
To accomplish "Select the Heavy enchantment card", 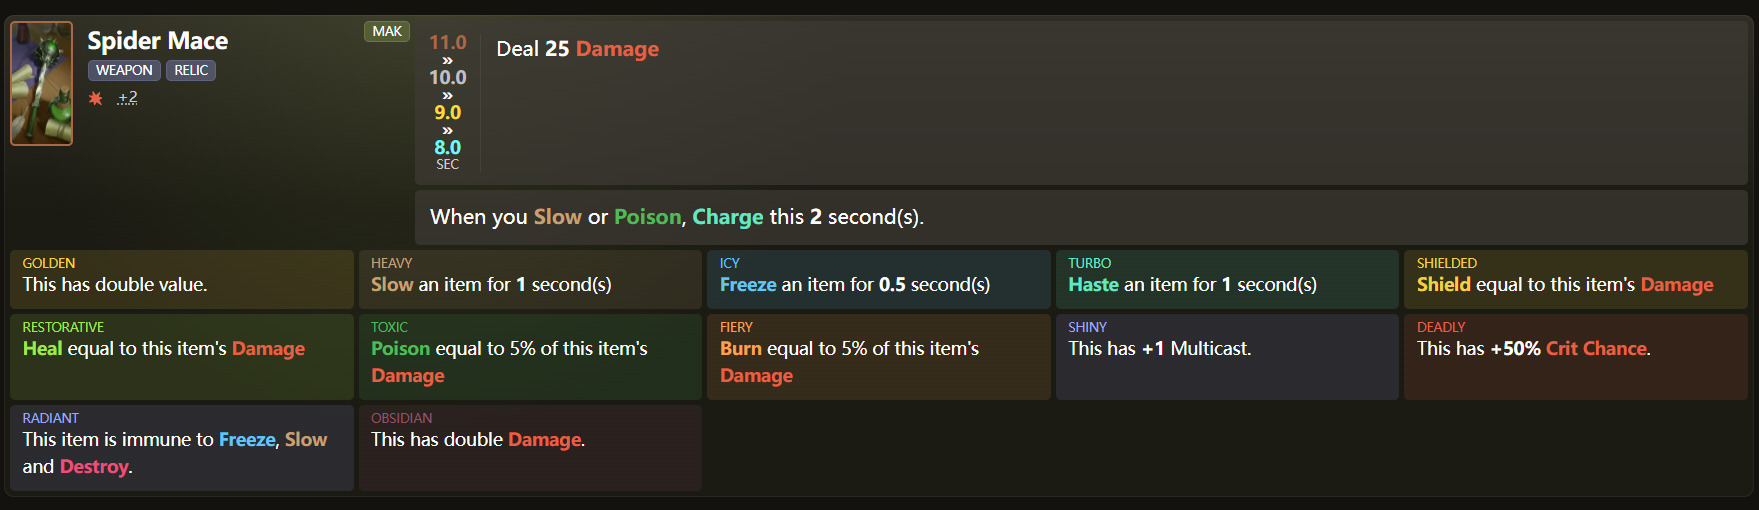I will pos(530,278).
